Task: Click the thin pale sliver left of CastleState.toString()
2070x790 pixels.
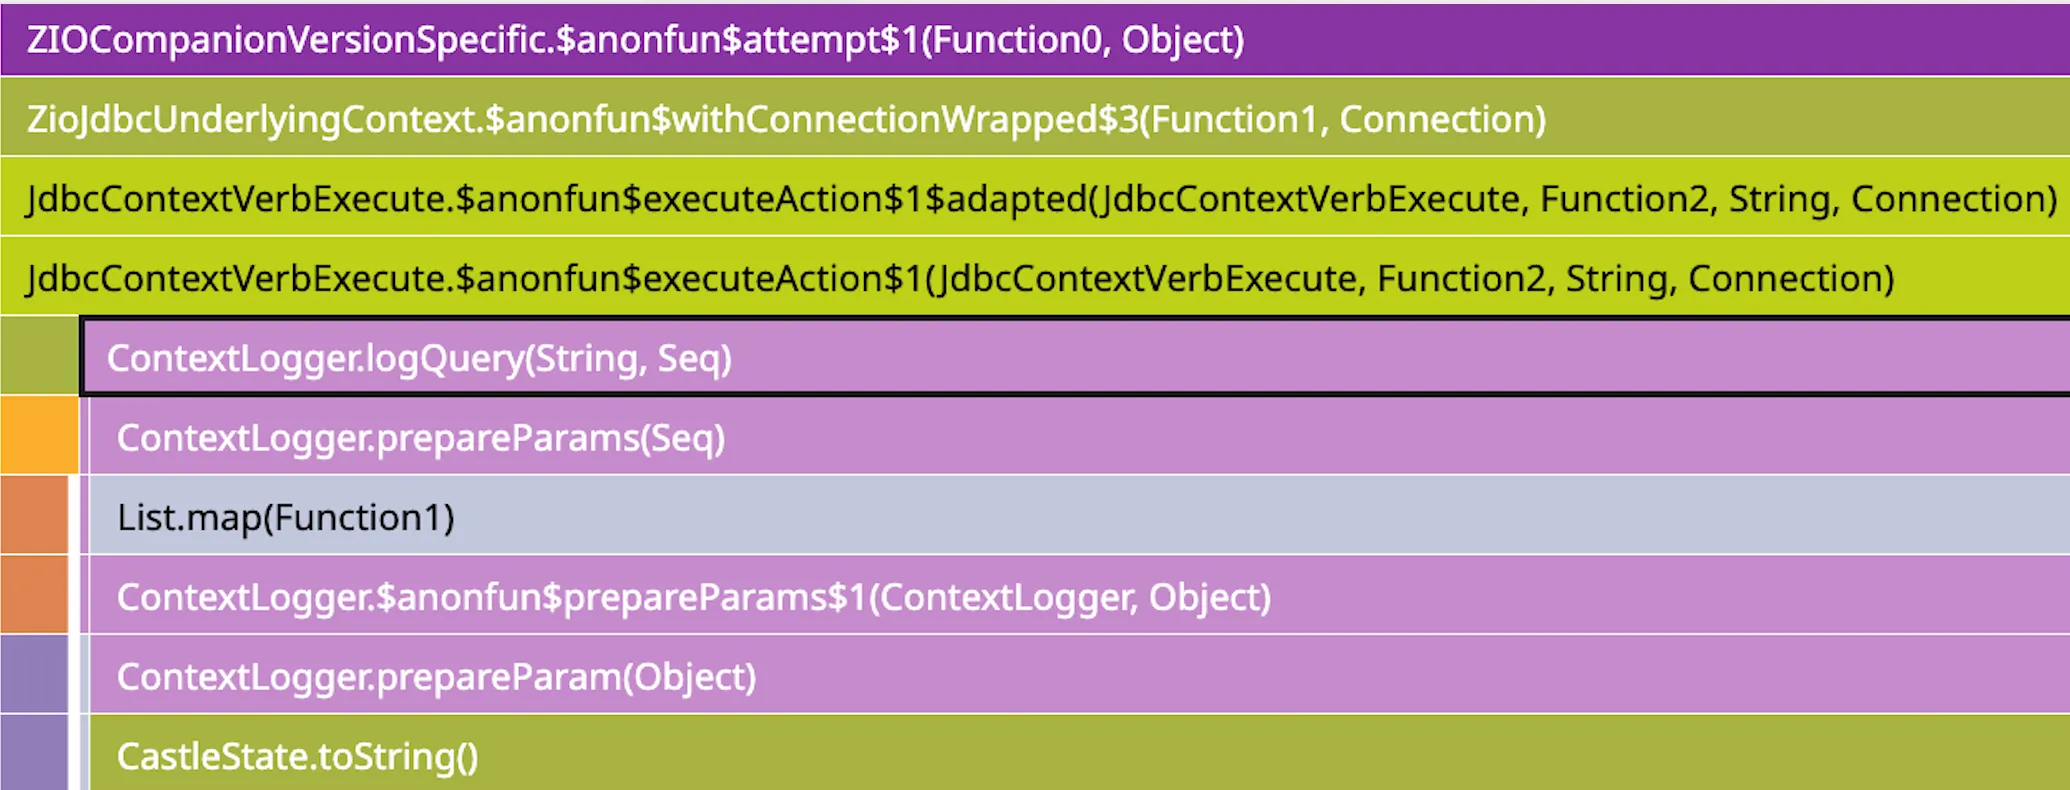Action: tap(84, 753)
